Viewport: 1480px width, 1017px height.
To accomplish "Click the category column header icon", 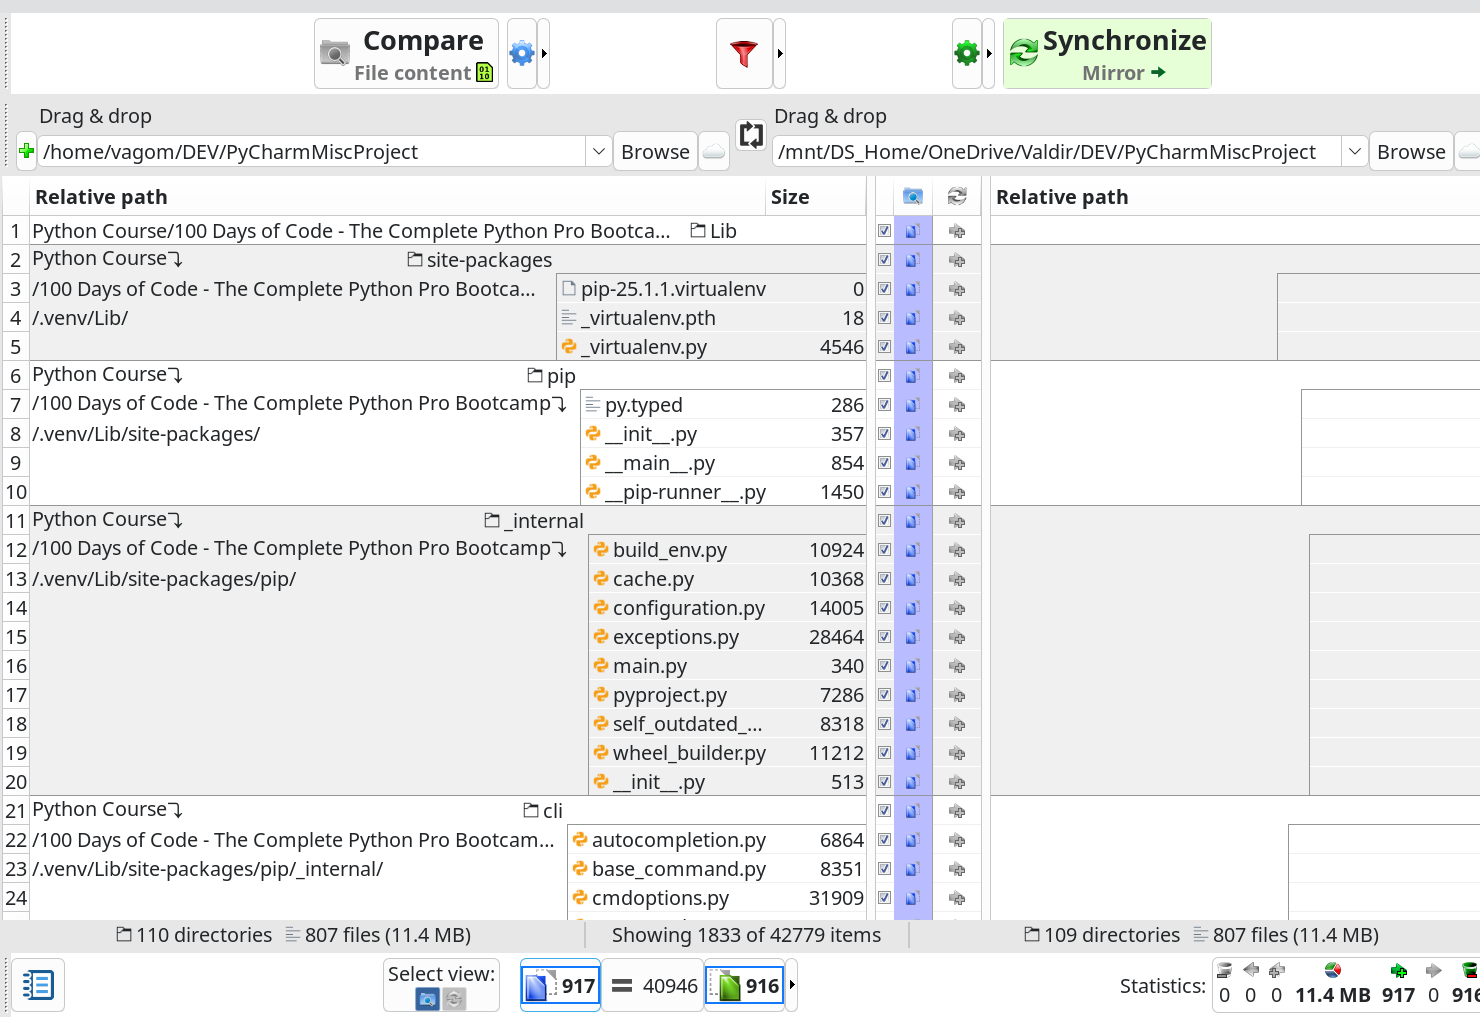I will [x=912, y=197].
